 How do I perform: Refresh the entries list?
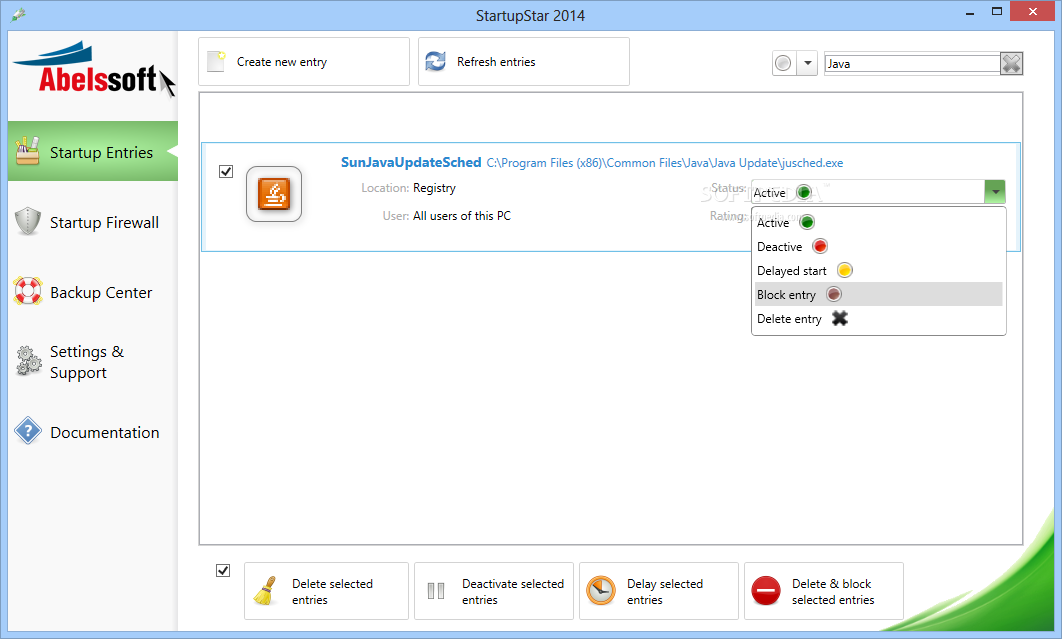524,62
